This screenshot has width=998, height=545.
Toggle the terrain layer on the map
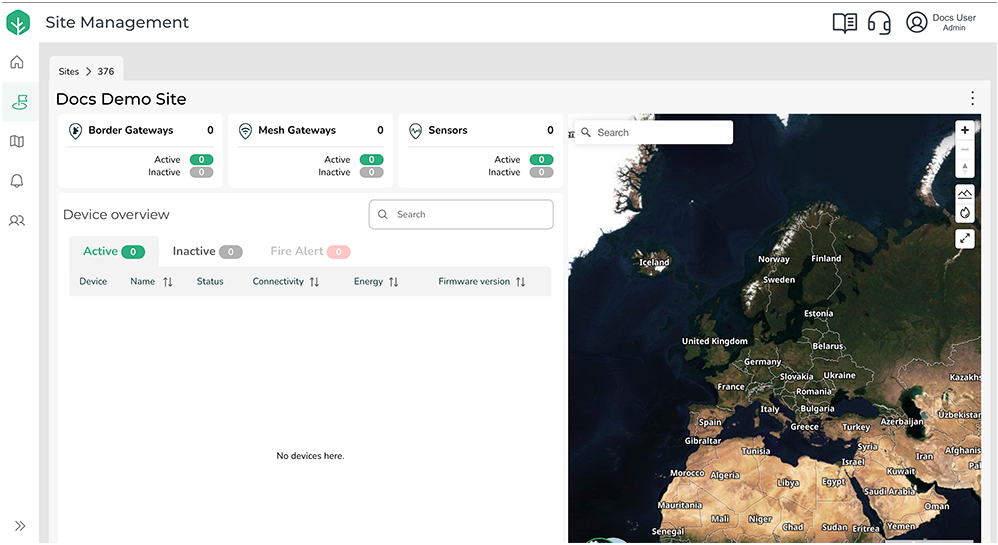point(964,193)
